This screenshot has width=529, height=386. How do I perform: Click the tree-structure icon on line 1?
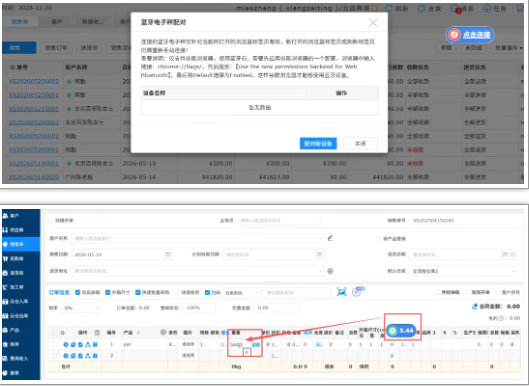(88, 344)
